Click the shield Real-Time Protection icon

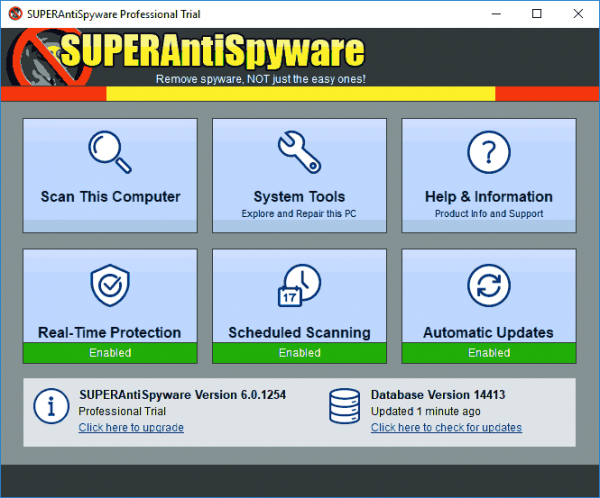pos(110,285)
